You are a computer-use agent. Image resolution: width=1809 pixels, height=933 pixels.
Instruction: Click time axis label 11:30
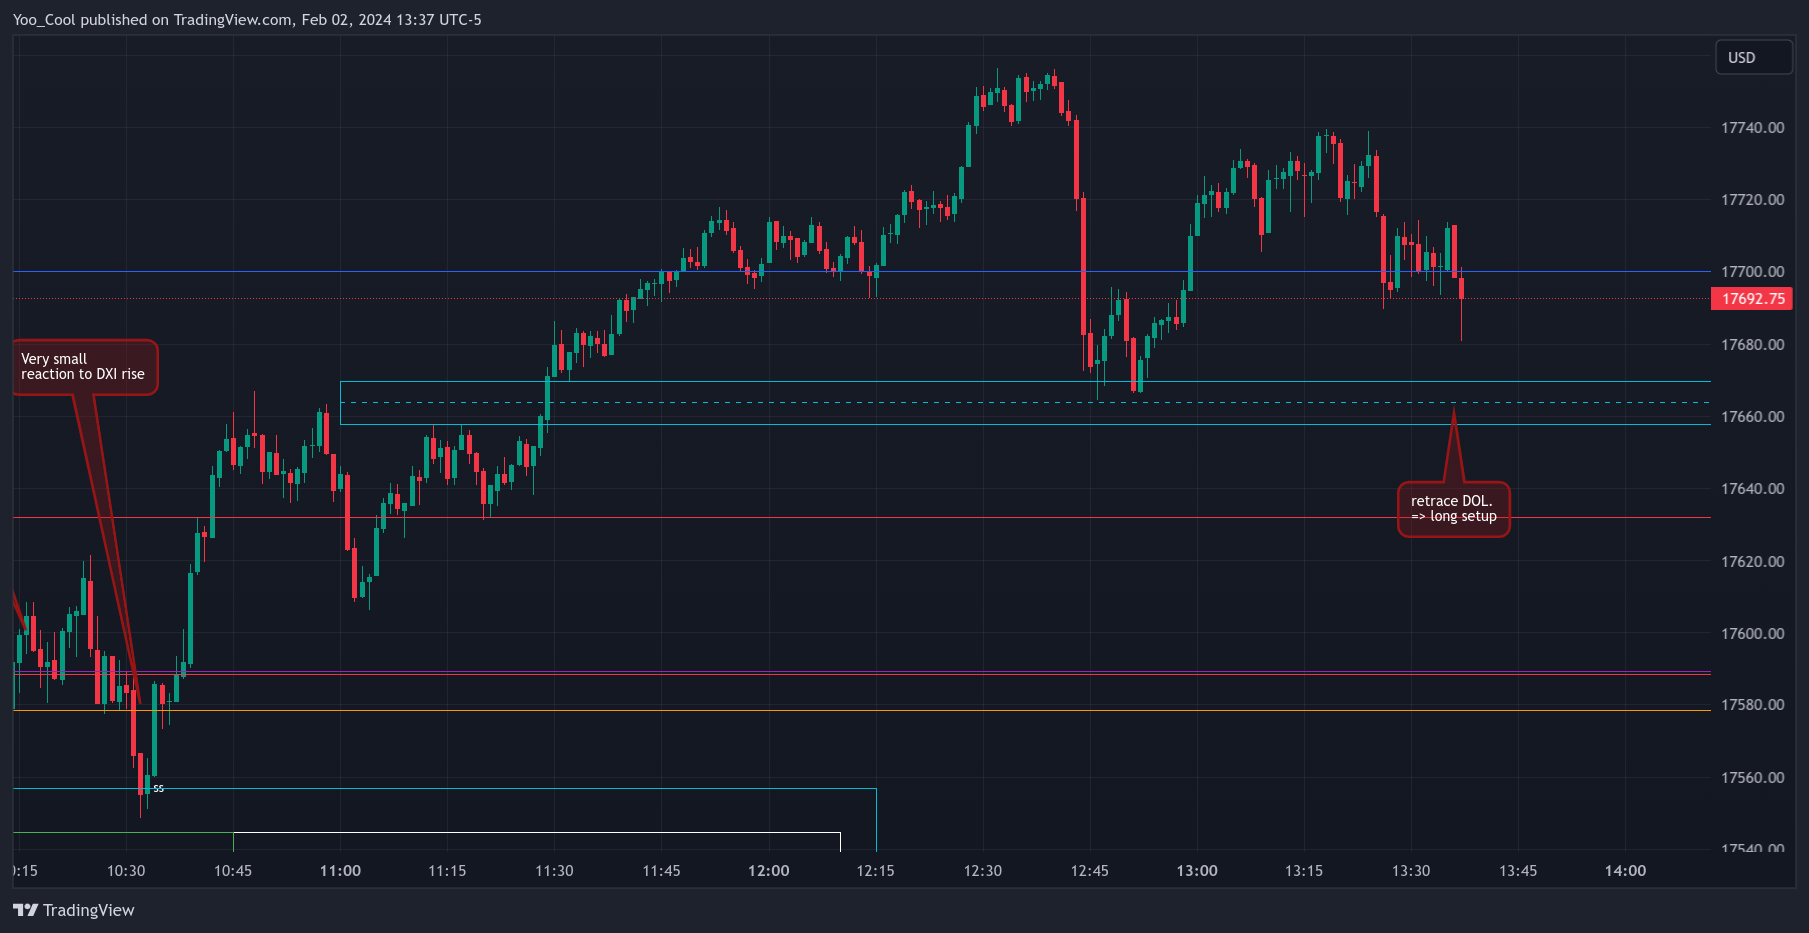pyautogui.click(x=554, y=871)
